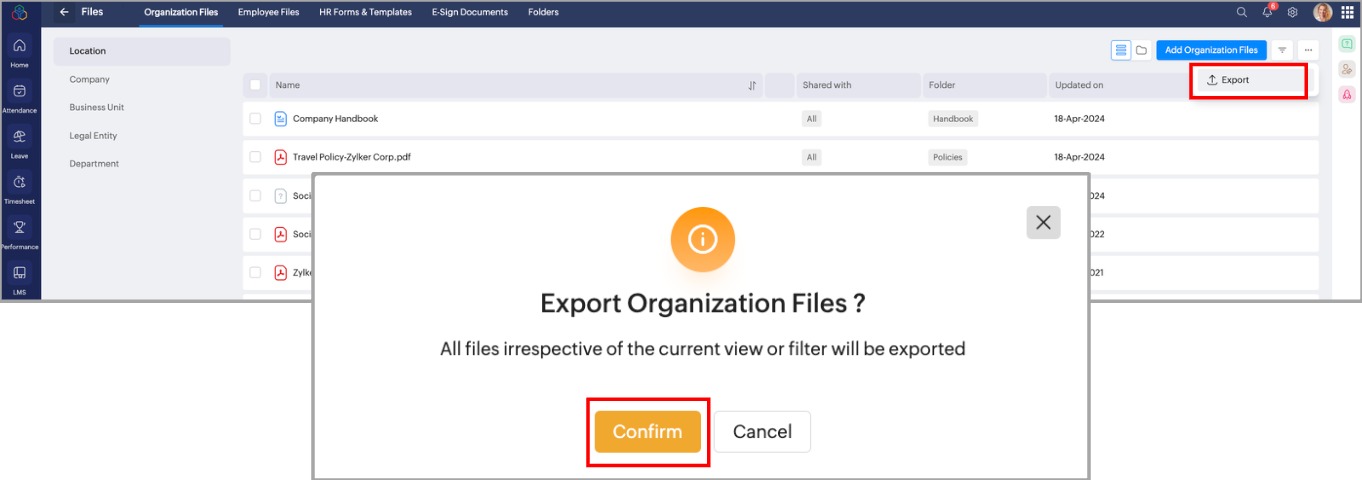Viewport: 1362px width, 480px height.
Task: Select Location in the left panel
Action: (142, 51)
